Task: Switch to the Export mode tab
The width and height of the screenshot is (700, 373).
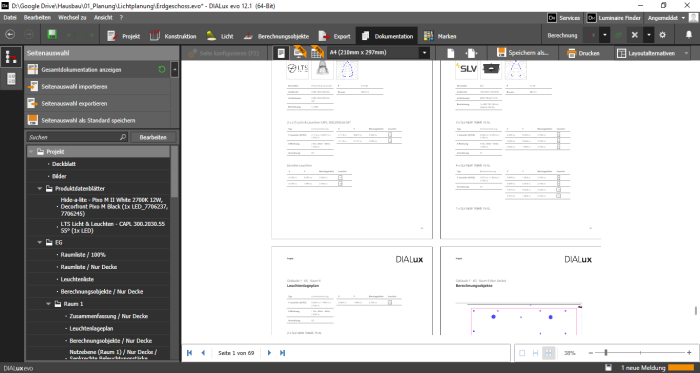Action: coord(334,36)
